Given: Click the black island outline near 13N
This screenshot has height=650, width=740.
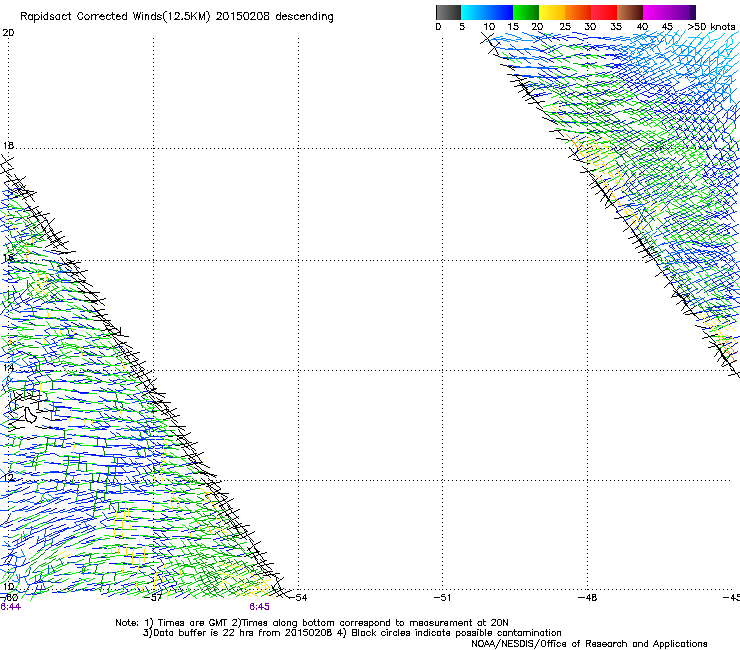Looking at the screenshot, I should tap(30, 415).
